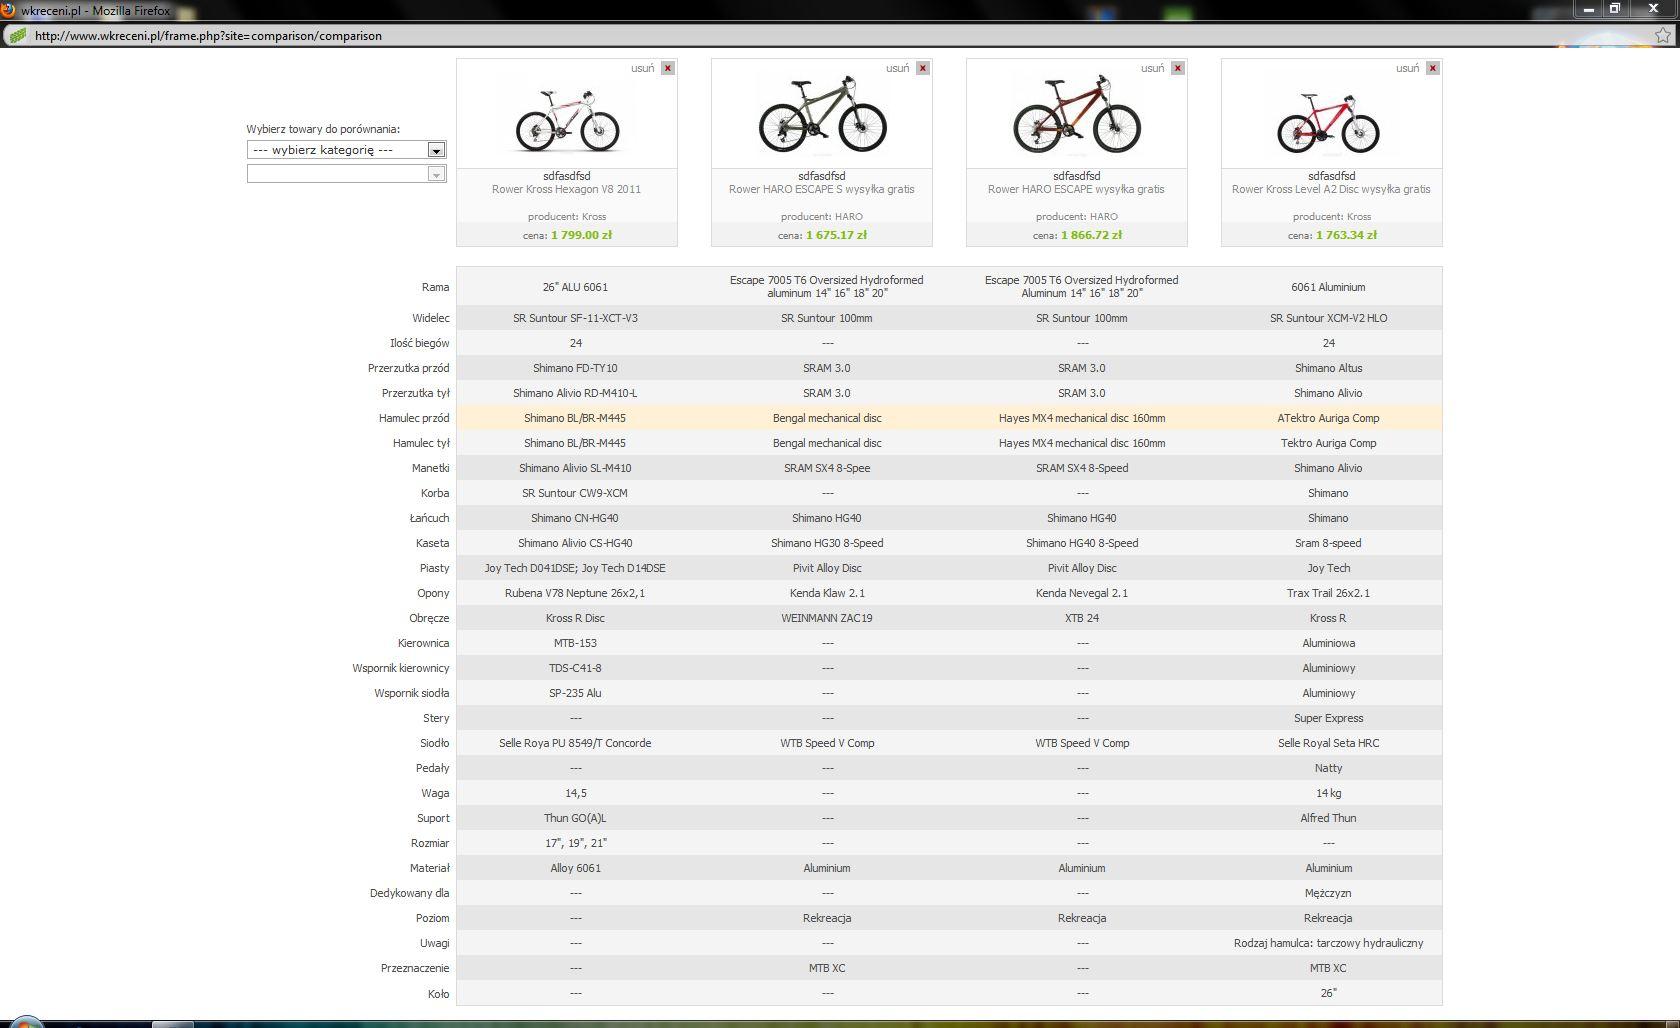
Task: Click price '1 763.34 zł'
Action: [1346, 235]
